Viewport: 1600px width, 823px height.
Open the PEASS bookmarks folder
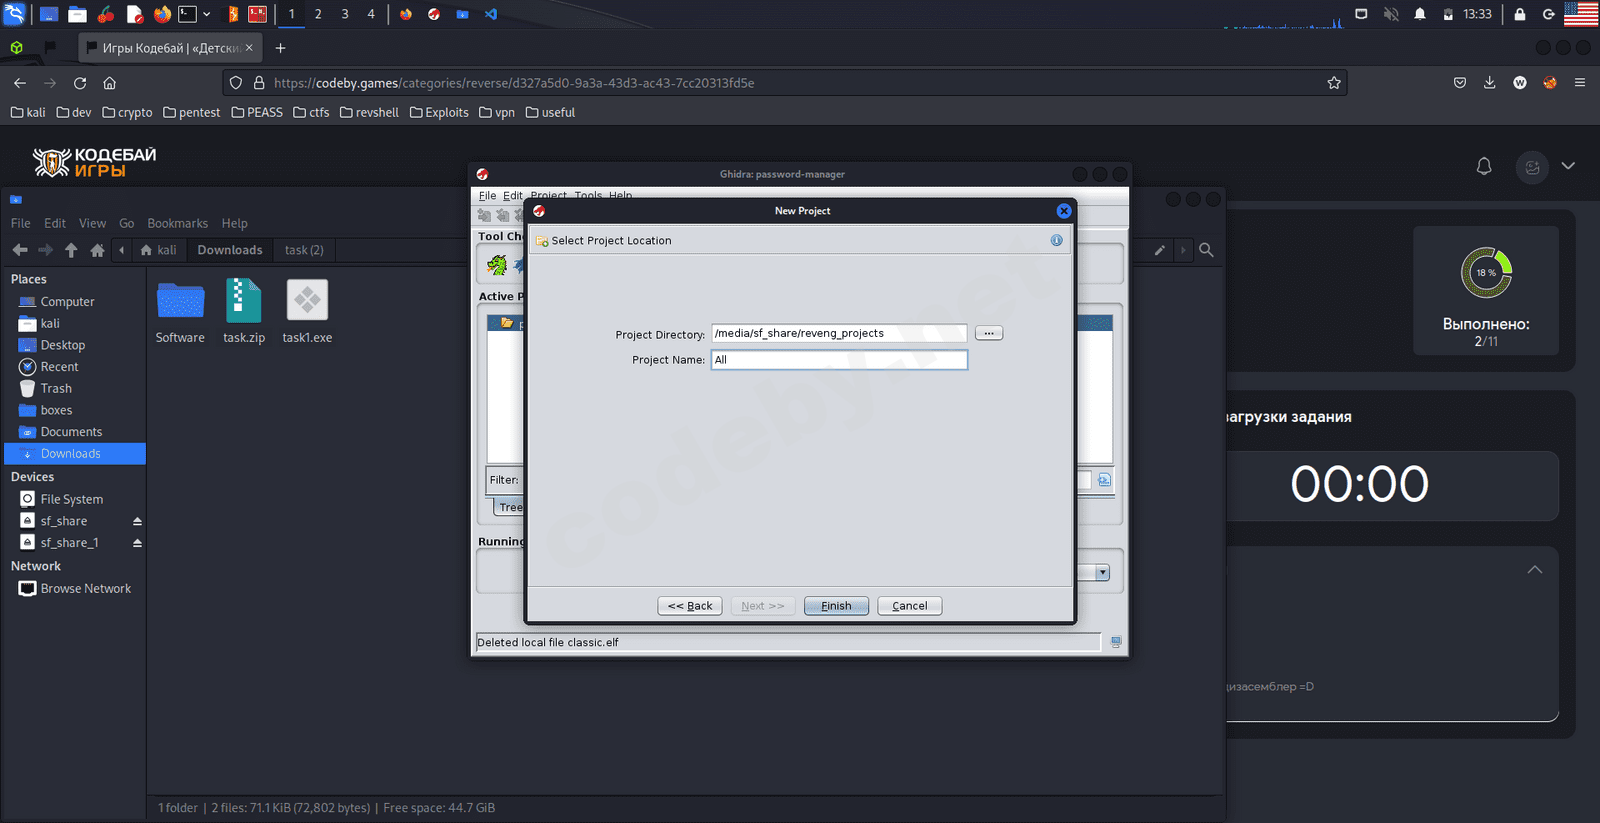(257, 113)
